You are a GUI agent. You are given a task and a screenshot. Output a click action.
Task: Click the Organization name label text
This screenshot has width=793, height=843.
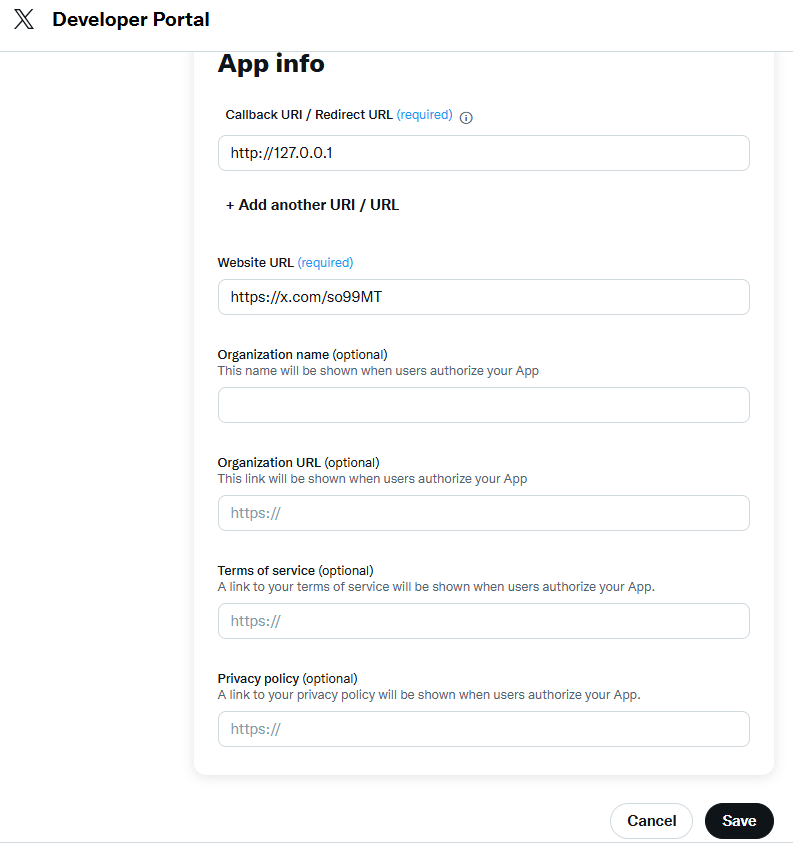pos(273,354)
